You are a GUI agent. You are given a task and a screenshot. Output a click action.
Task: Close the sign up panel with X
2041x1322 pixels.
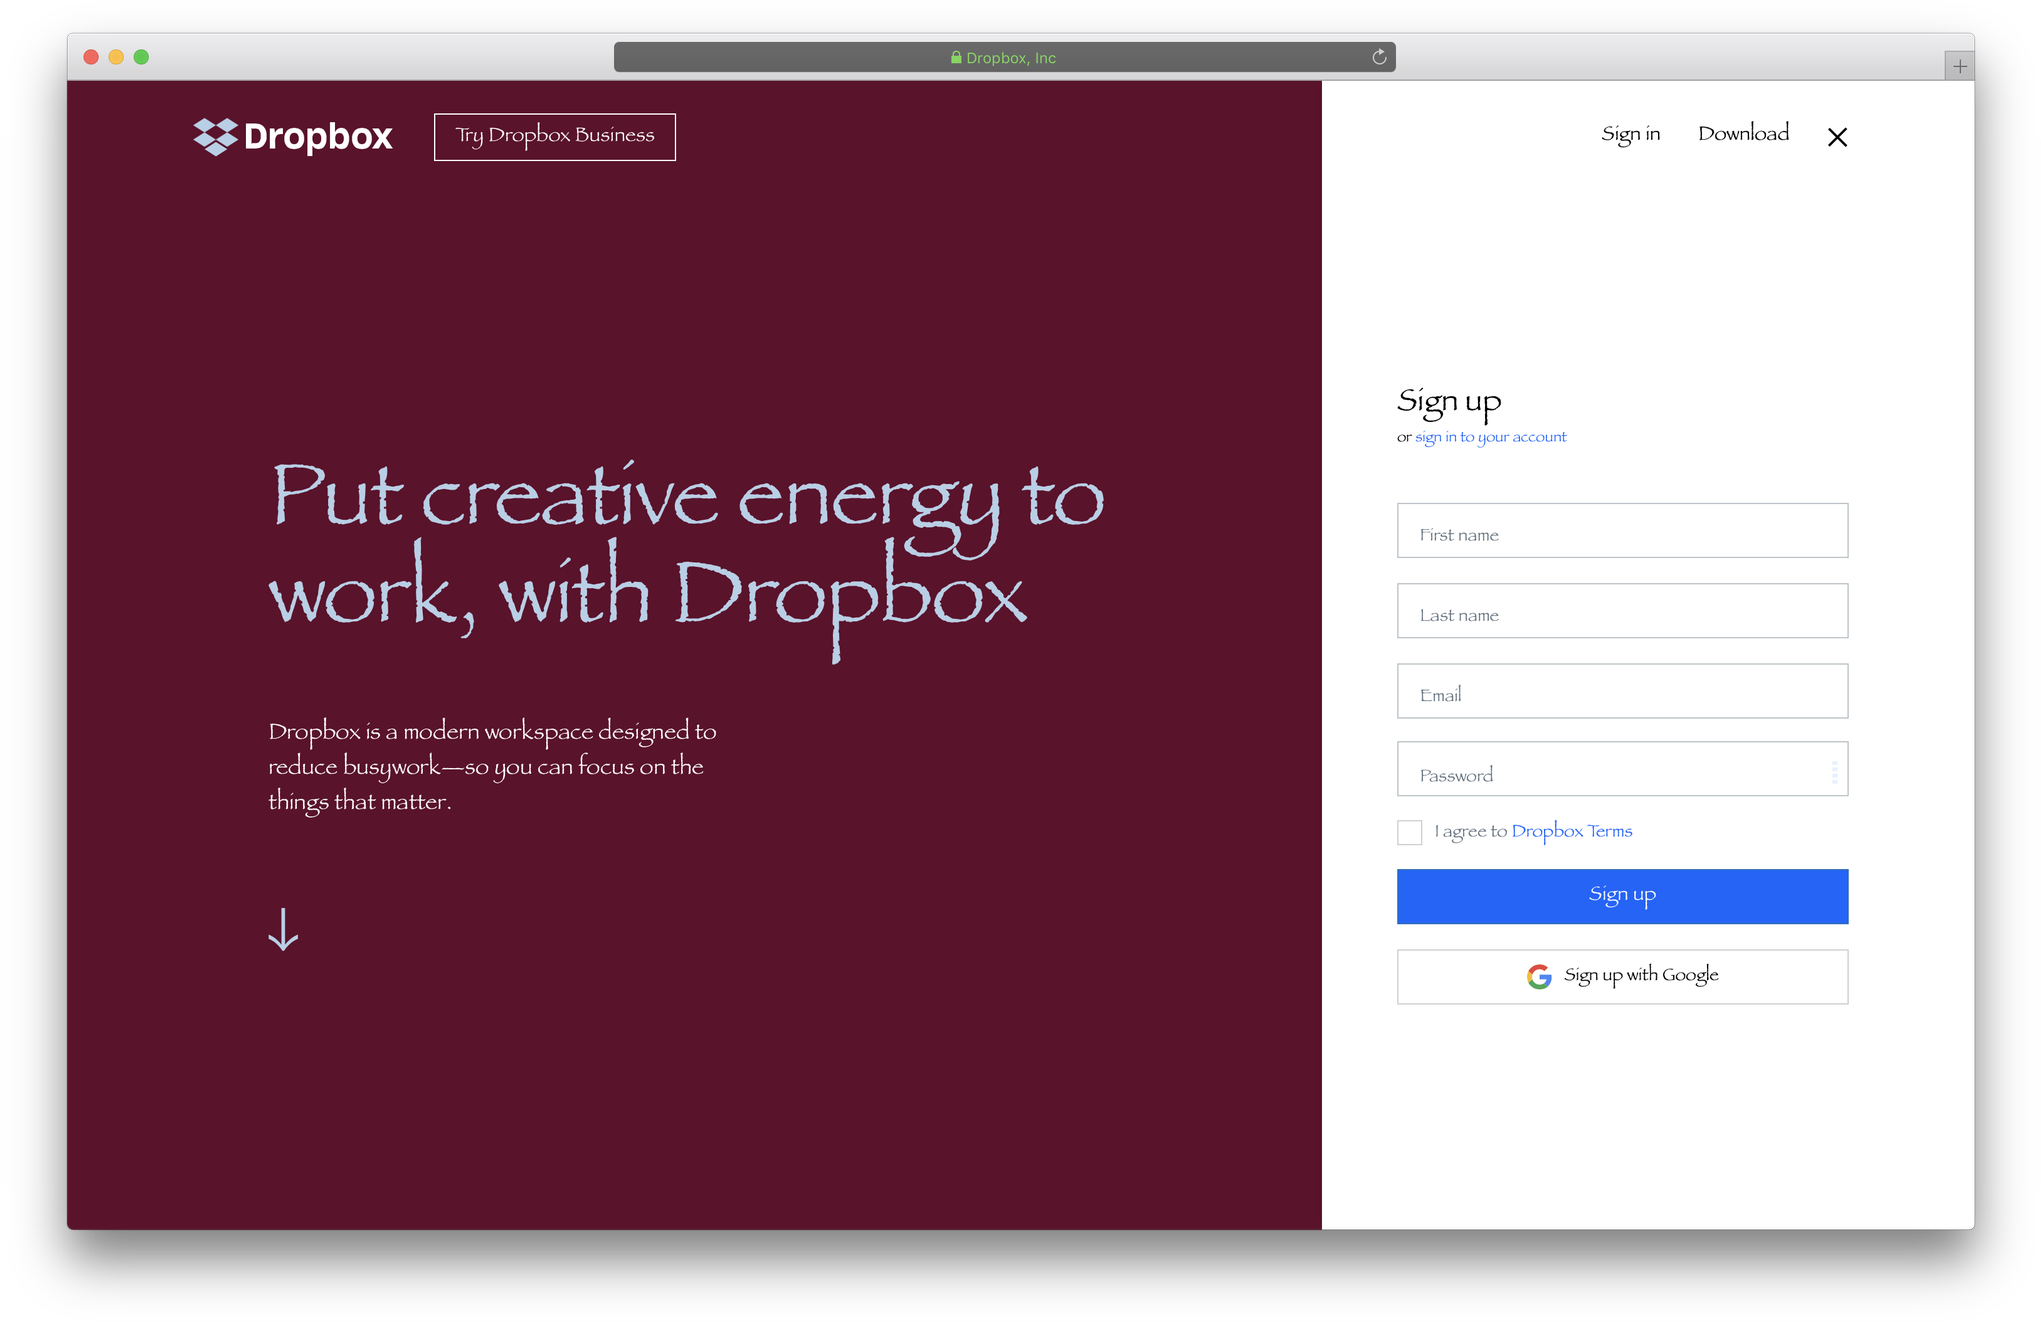tap(1837, 137)
